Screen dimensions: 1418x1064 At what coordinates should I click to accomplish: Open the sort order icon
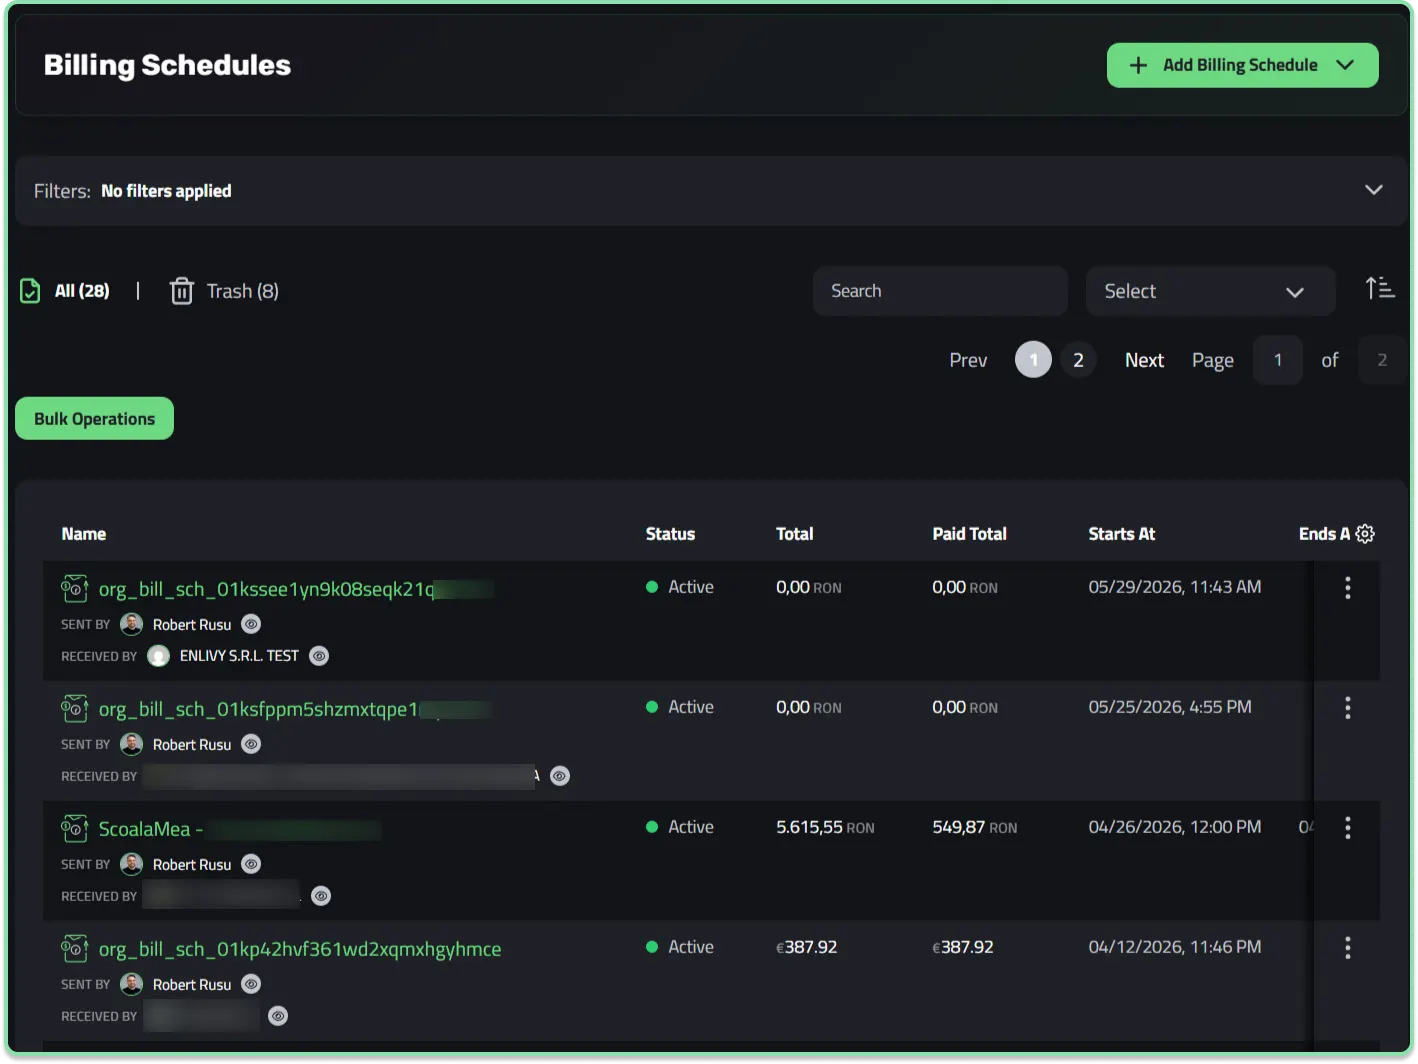tap(1380, 289)
